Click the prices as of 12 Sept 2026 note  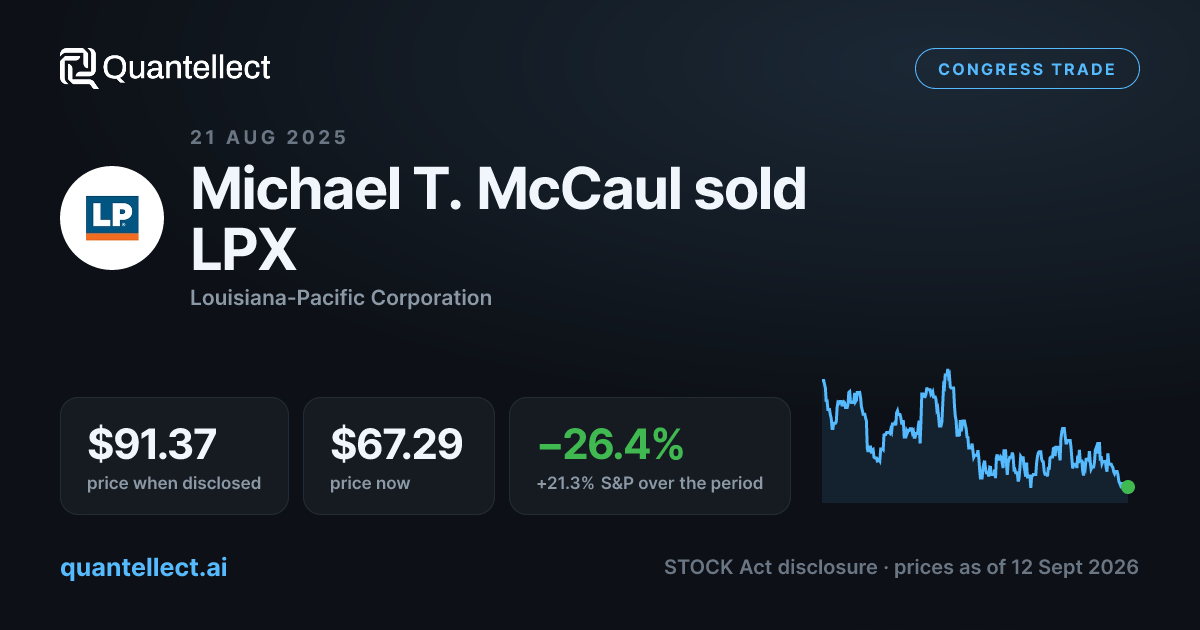(1016, 567)
